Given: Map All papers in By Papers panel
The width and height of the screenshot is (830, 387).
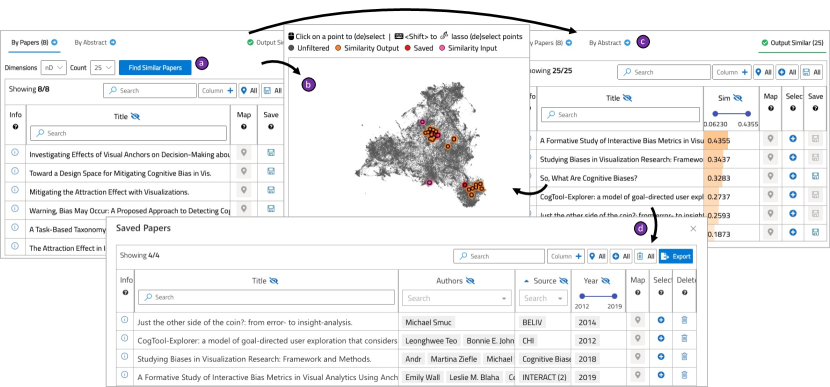Looking at the screenshot, I should coord(249,91).
